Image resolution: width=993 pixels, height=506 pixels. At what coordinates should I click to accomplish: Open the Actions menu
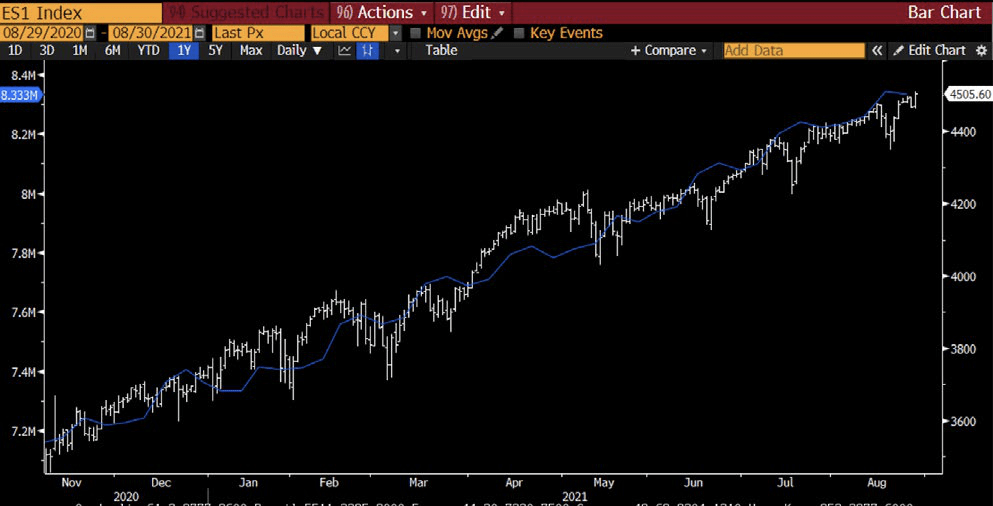tap(383, 12)
